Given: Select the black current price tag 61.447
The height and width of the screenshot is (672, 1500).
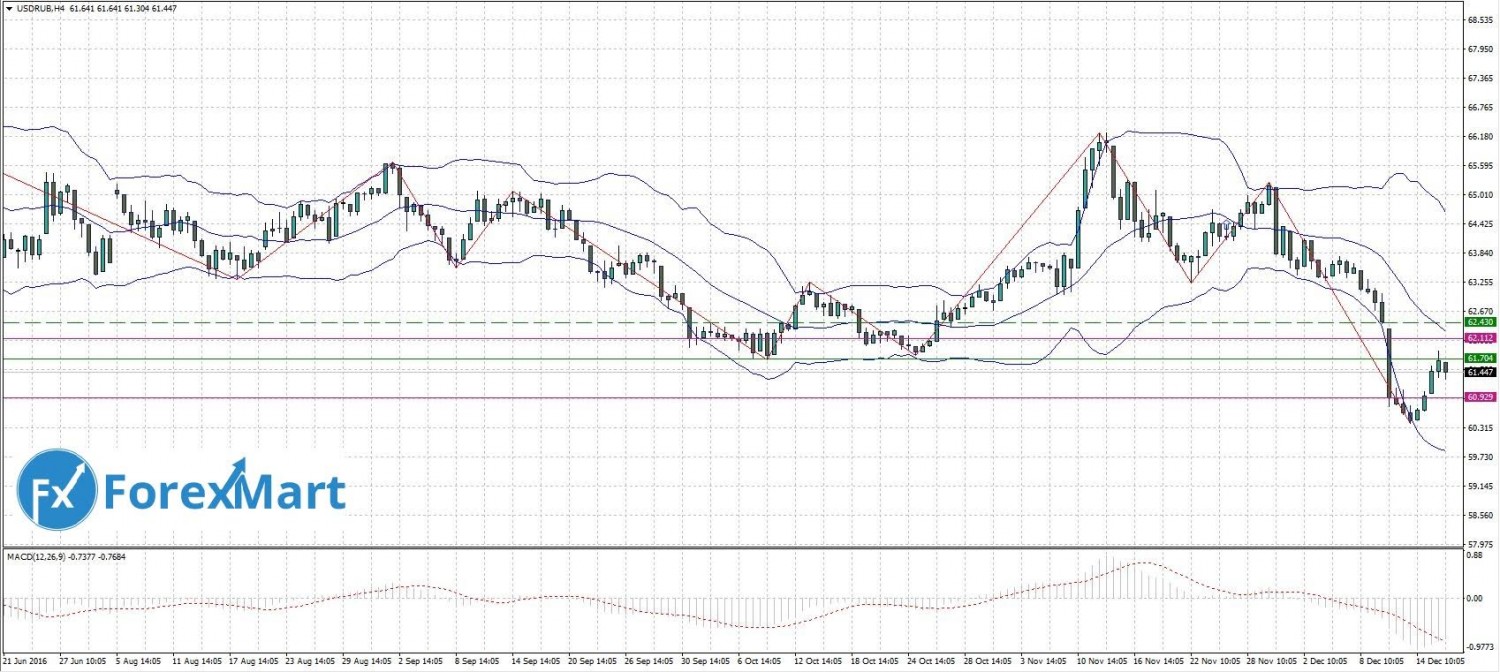Looking at the screenshot, I should point(1479,372).
